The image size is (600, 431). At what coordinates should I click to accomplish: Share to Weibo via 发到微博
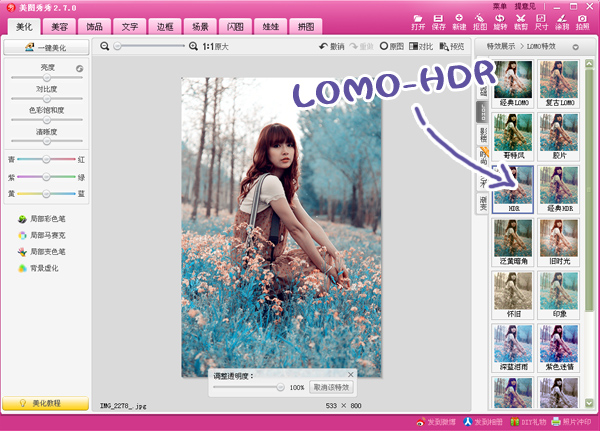[436, 422]
